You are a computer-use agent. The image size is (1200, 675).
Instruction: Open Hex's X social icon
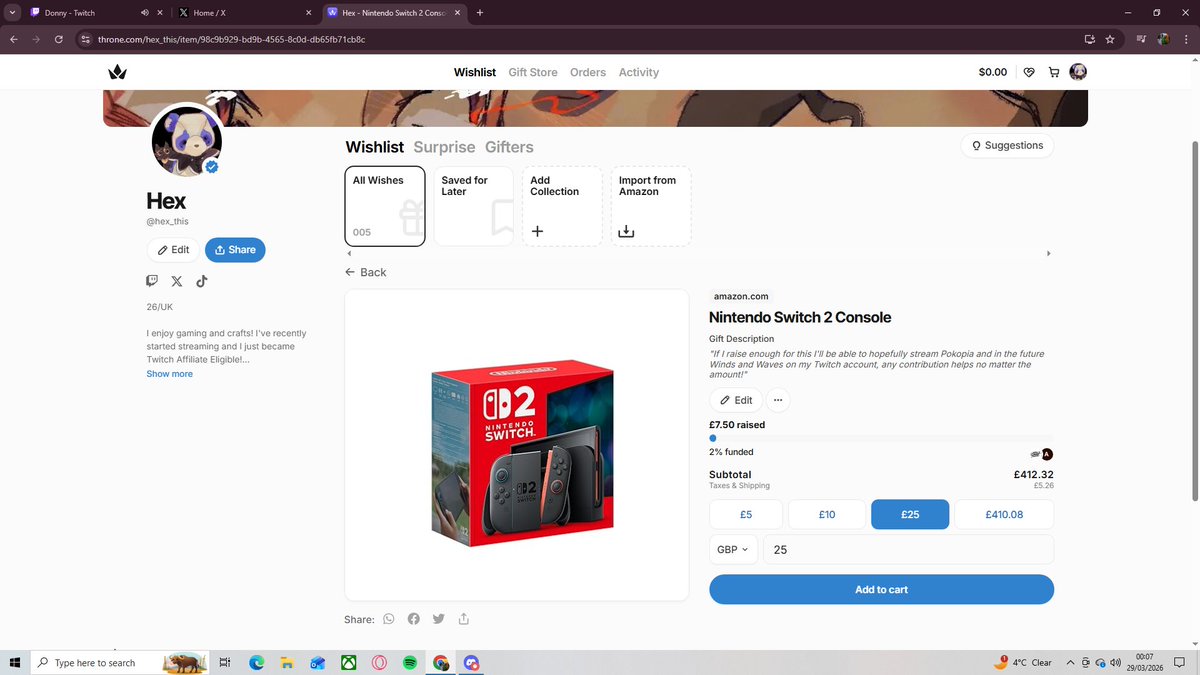(177, 281)
